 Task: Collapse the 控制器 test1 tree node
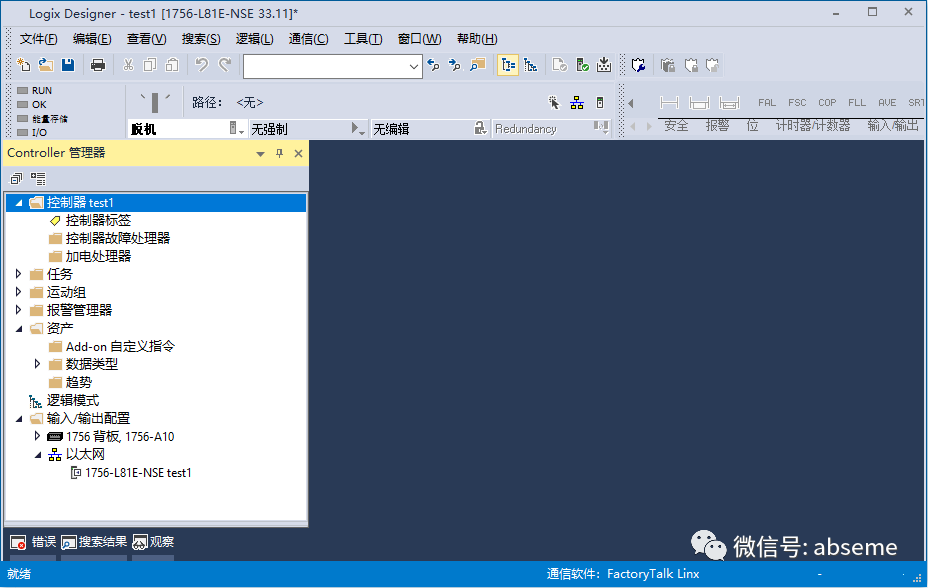coord(19,203)
